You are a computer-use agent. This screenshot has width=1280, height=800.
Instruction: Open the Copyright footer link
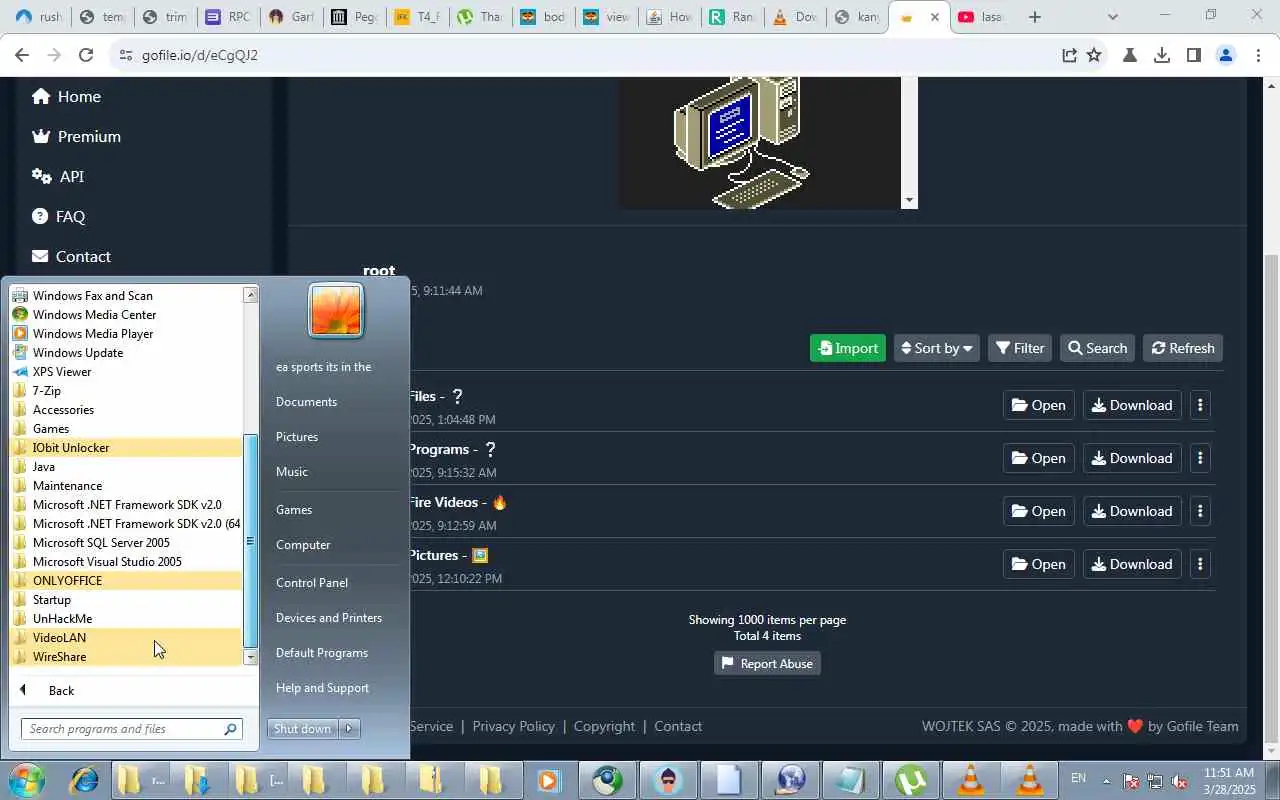click(x=604, y=726)
